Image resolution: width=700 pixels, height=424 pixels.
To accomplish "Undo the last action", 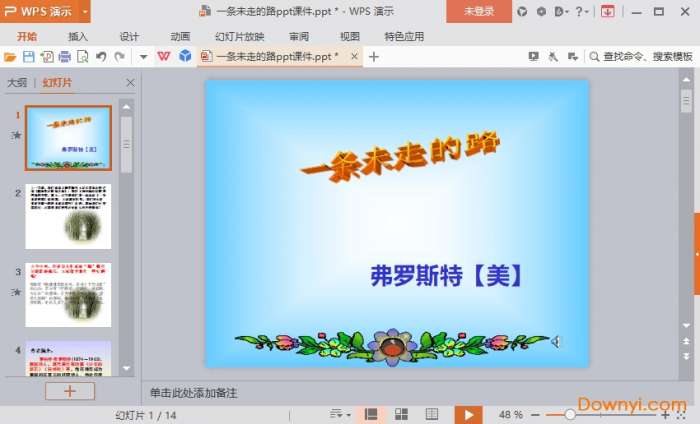I will coord(101,57).
